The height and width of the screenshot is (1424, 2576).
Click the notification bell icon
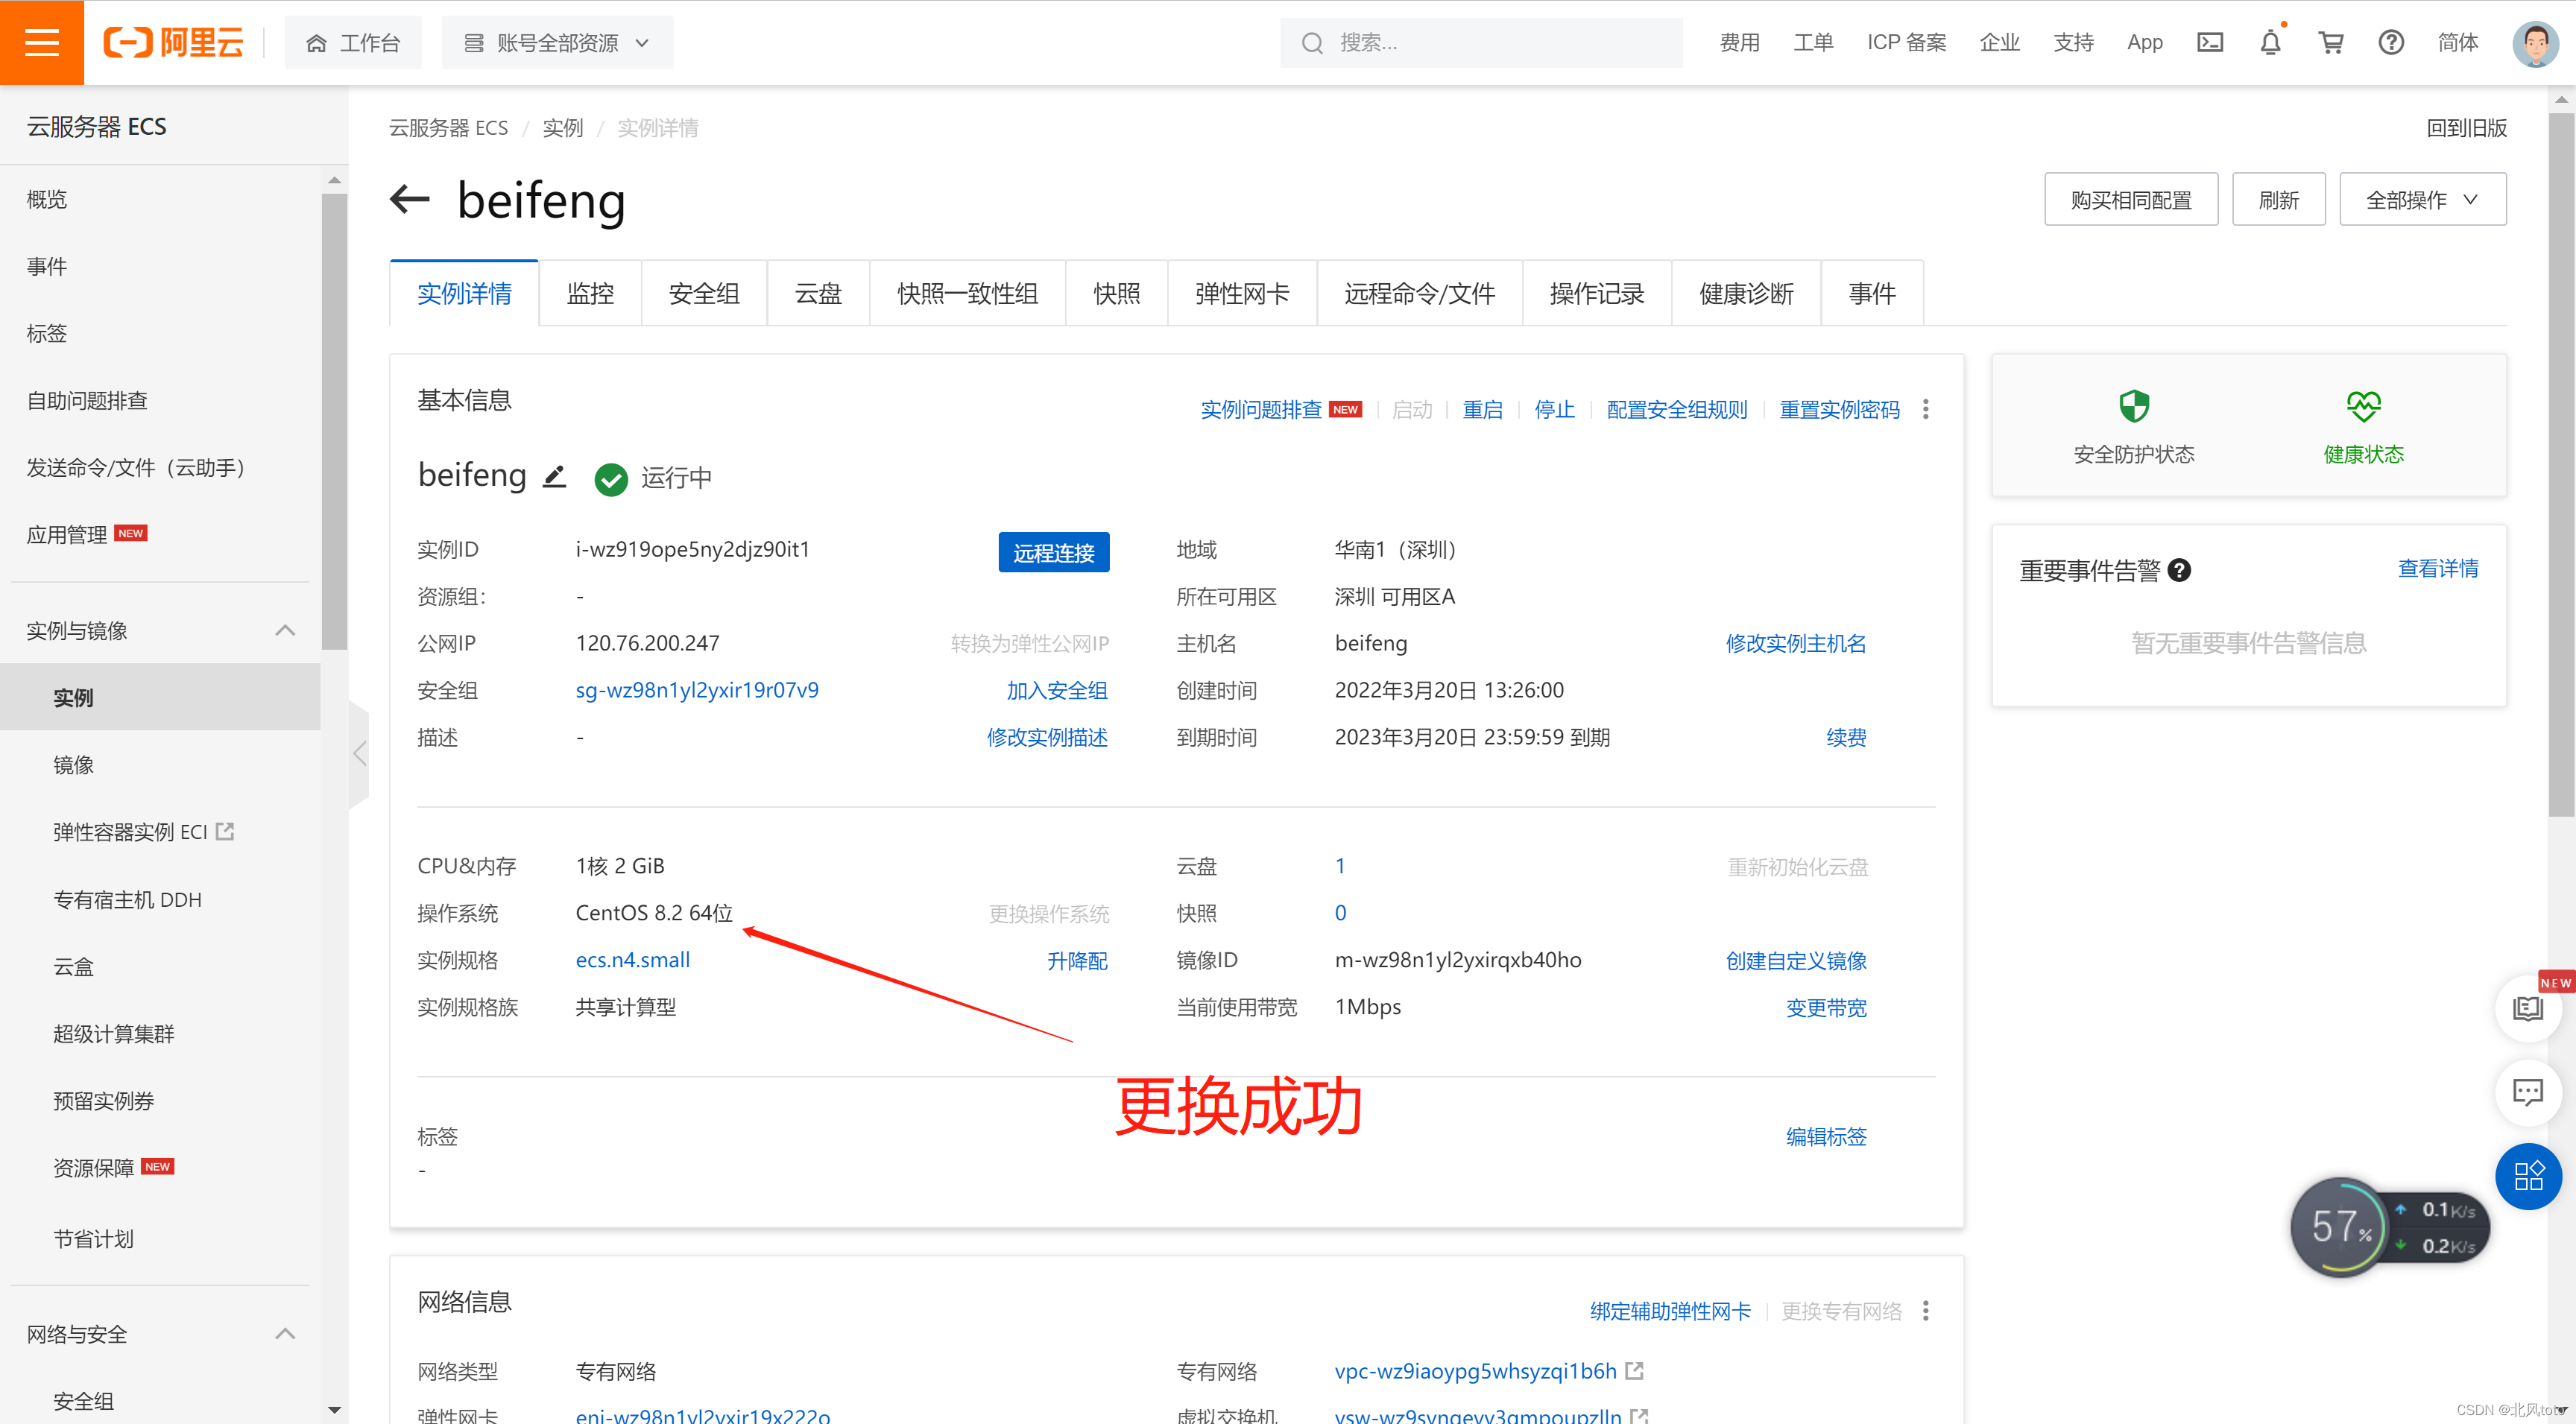coord(2270,42)
